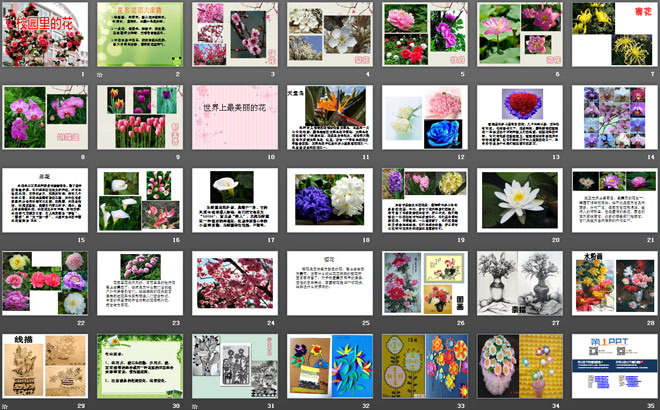
Task: Select slide 25 text-only slide 樱花
Action: [330, 283]
